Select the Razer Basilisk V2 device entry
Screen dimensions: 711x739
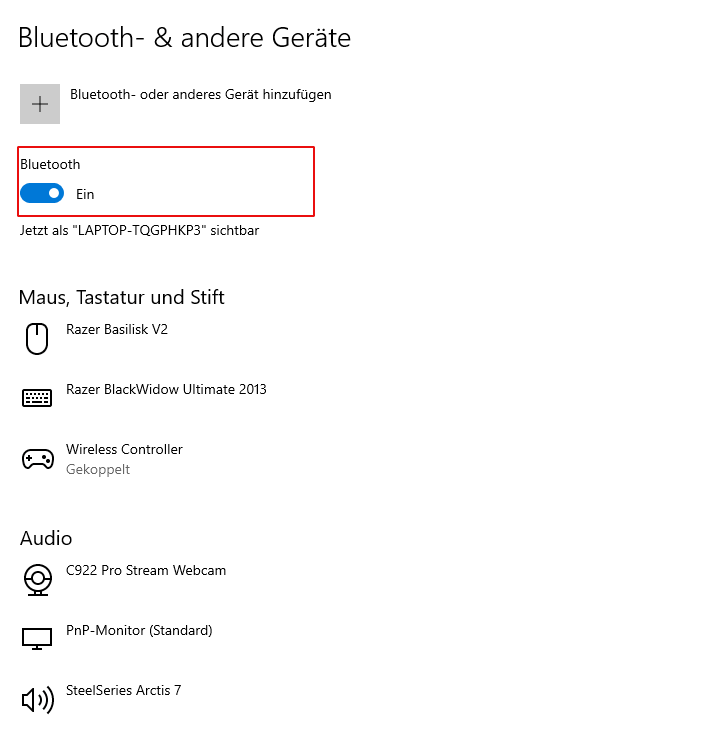(117, 329)
